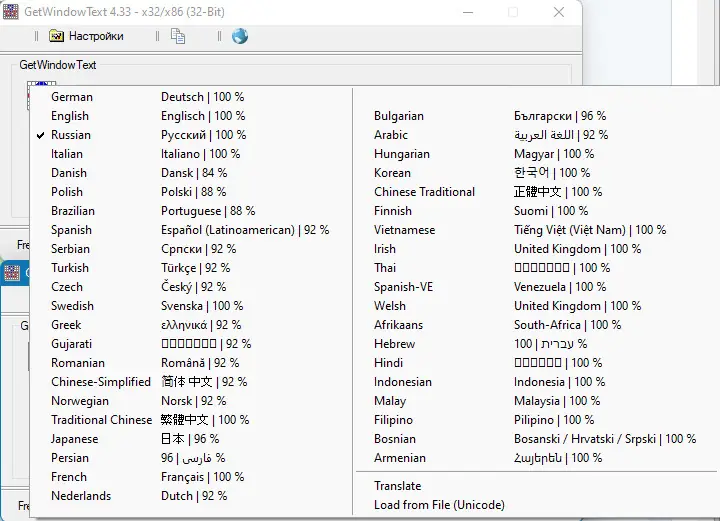Select Gujarati language entry
The image size is (720, 521).
click(192, 344)
